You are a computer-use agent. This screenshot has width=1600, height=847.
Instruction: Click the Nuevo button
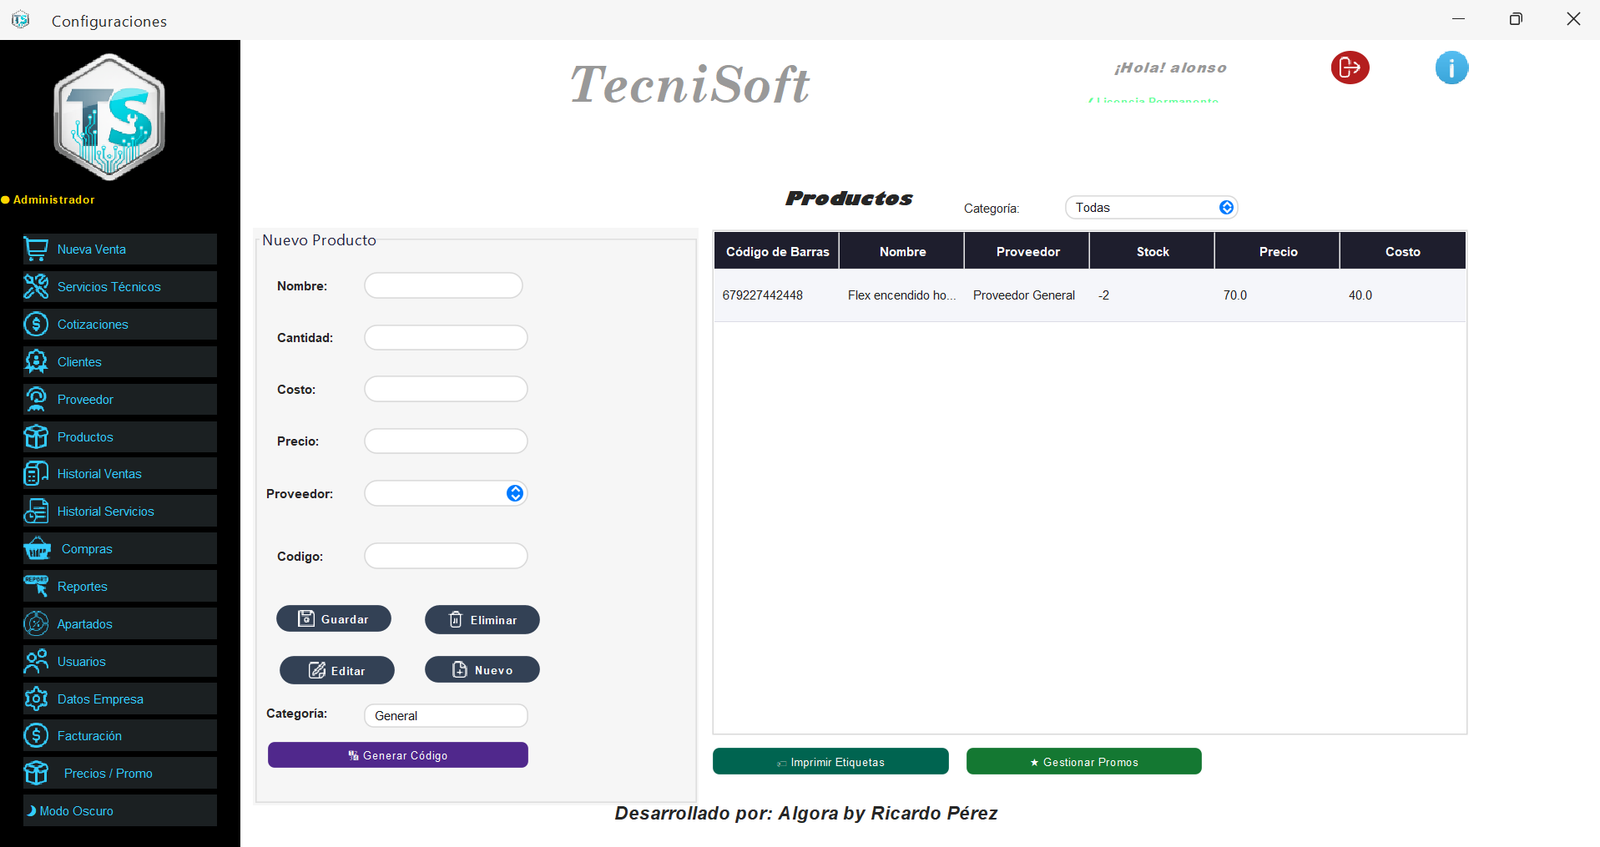tap(482, 669)
